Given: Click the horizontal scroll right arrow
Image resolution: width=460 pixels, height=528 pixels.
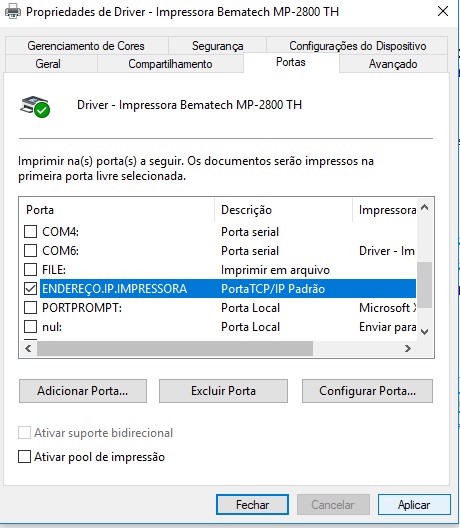Looking at the screenshot, I should click(407, 348).
